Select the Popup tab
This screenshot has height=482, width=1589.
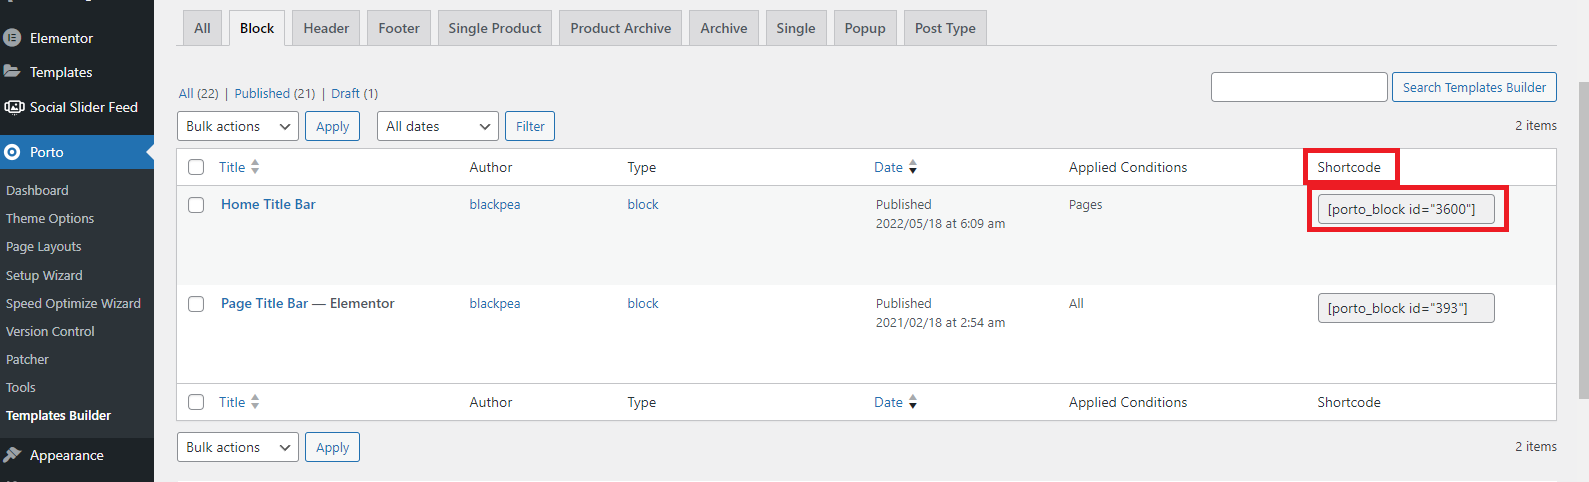point(864,28)
